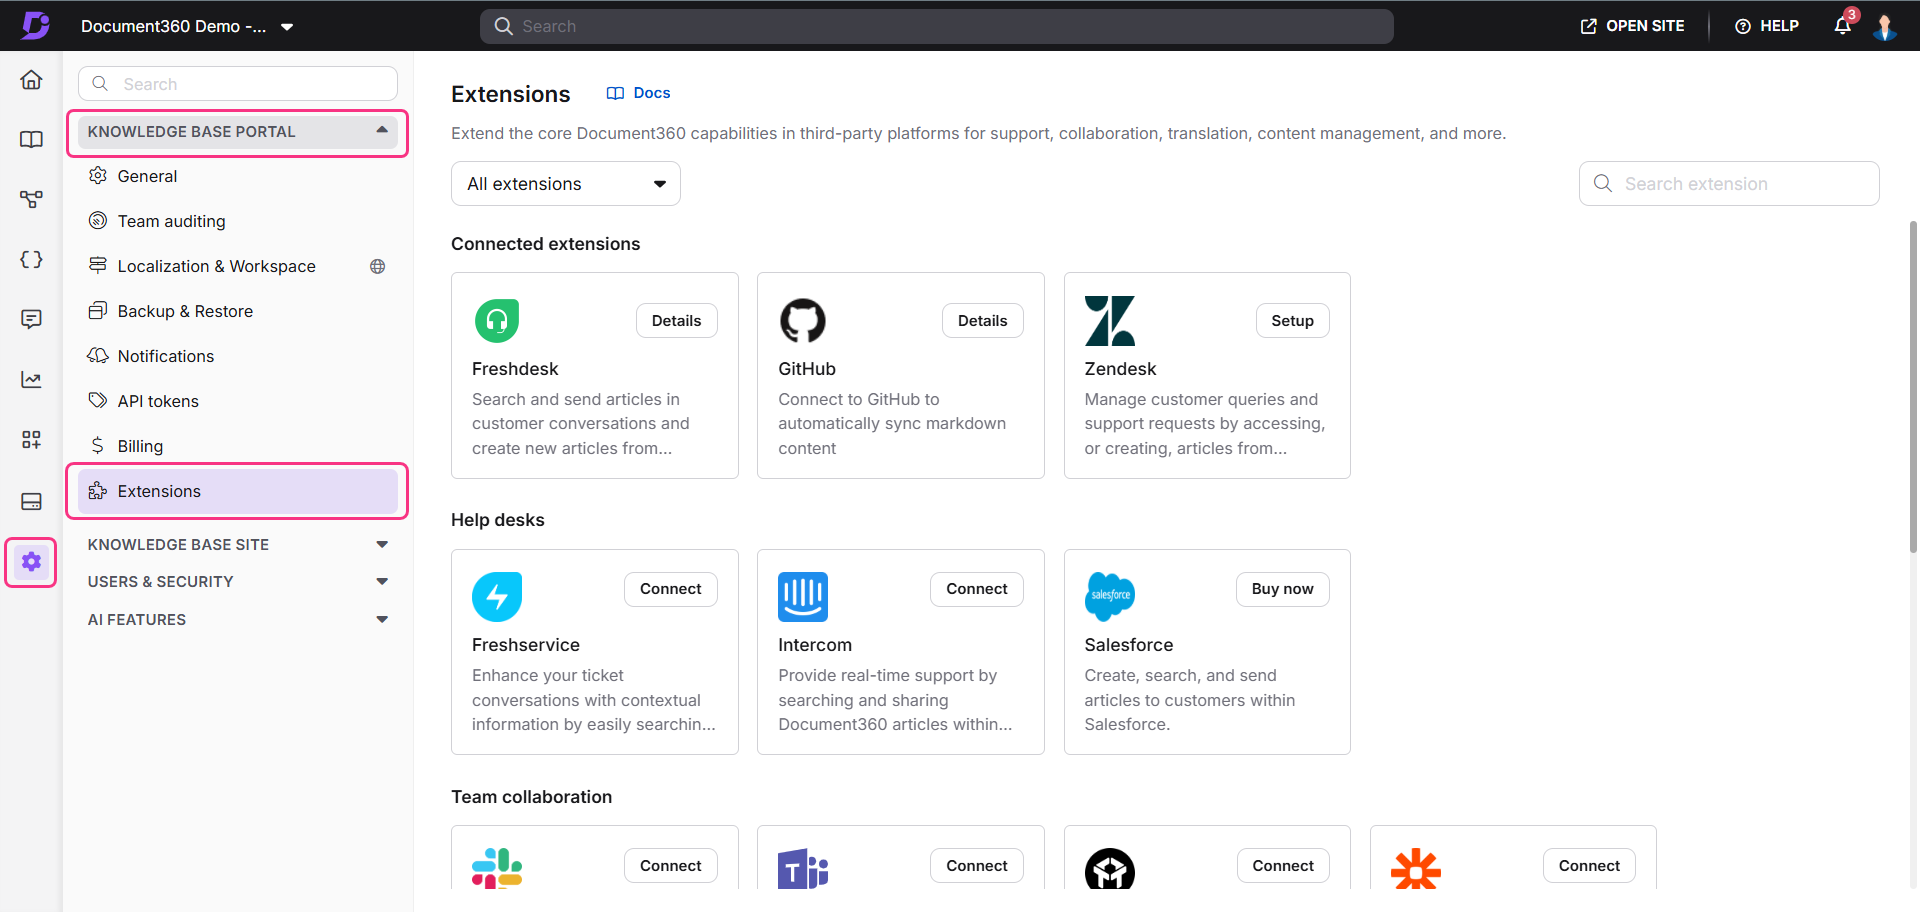1920x912 pixels.
Task: Open the project switcher dropdown arrow
Action: 287,27
